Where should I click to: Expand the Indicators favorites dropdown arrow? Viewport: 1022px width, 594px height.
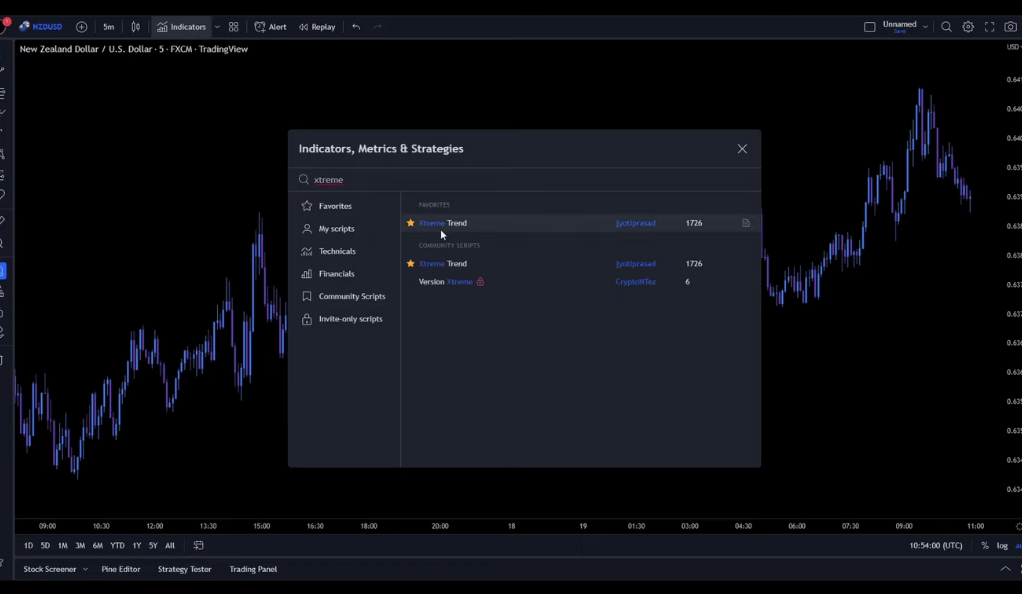217,27
